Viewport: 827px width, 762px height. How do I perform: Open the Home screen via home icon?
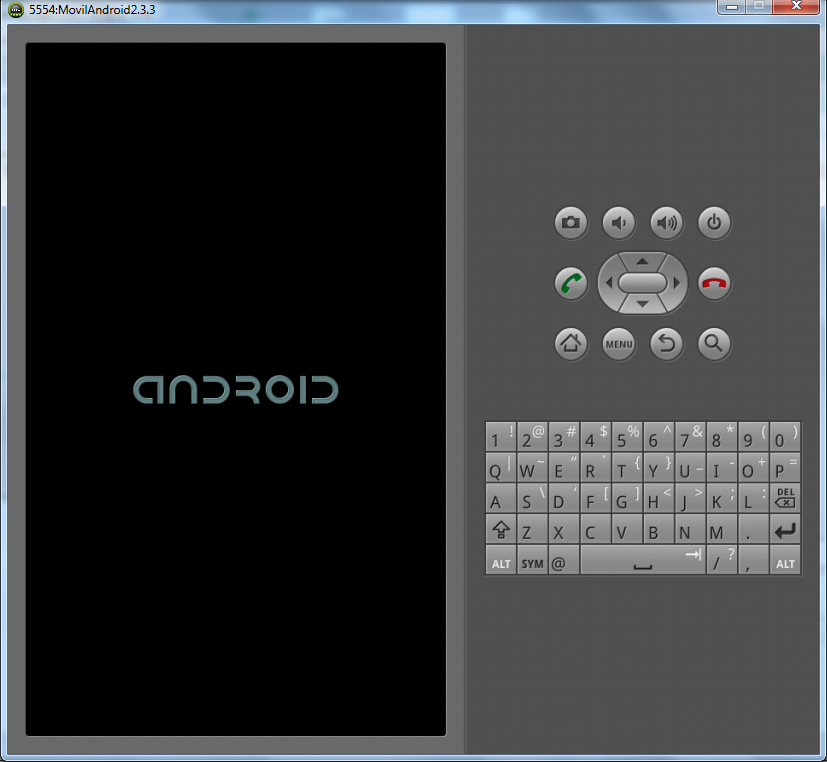tap(571, 344)
